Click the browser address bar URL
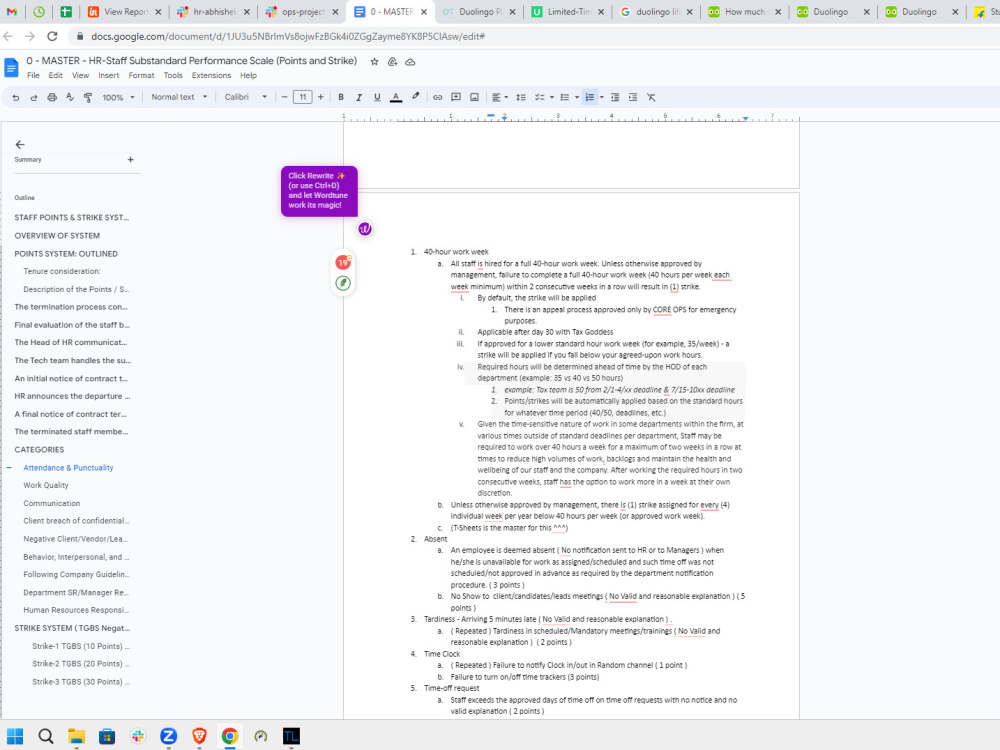 (288, 36)
